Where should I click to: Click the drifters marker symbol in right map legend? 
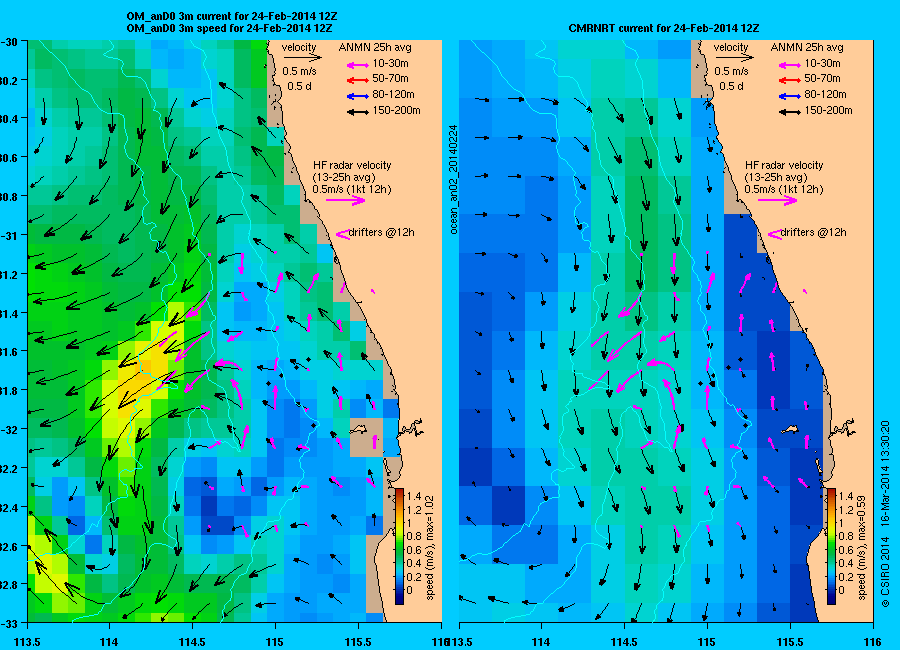[774, 234]
